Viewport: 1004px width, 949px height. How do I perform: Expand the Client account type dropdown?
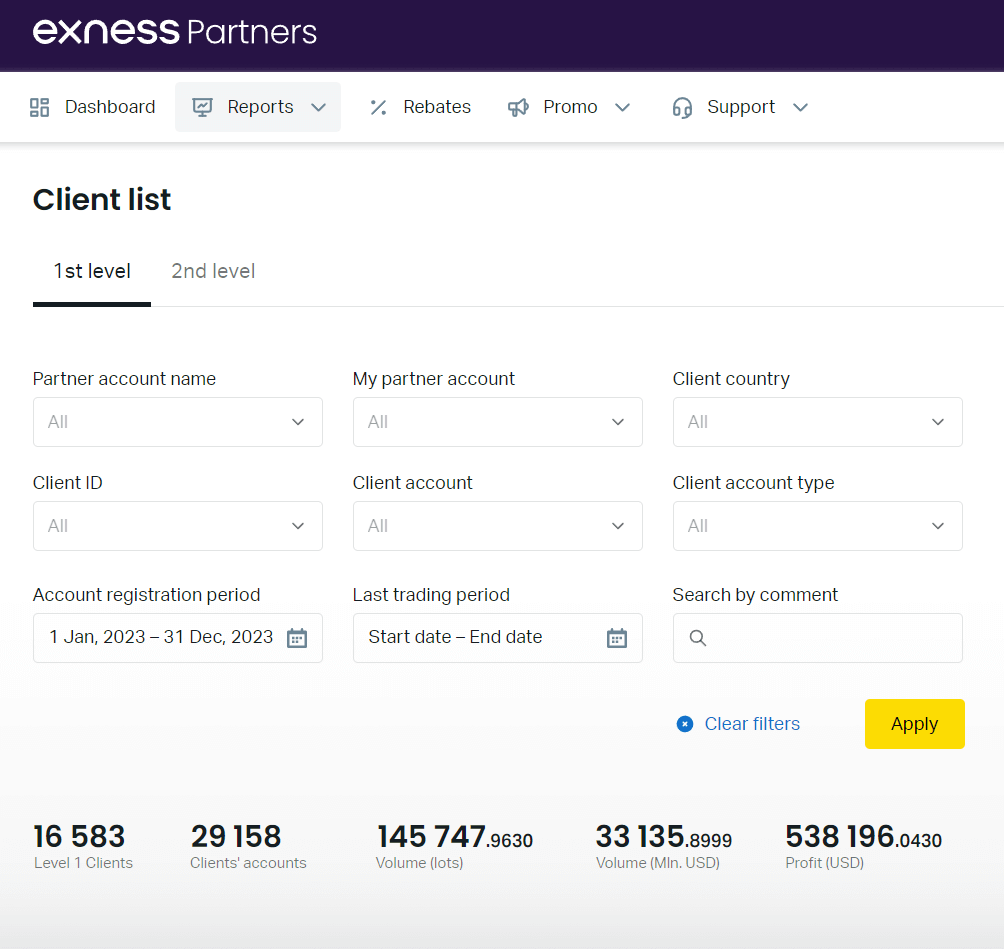[818, 526]
